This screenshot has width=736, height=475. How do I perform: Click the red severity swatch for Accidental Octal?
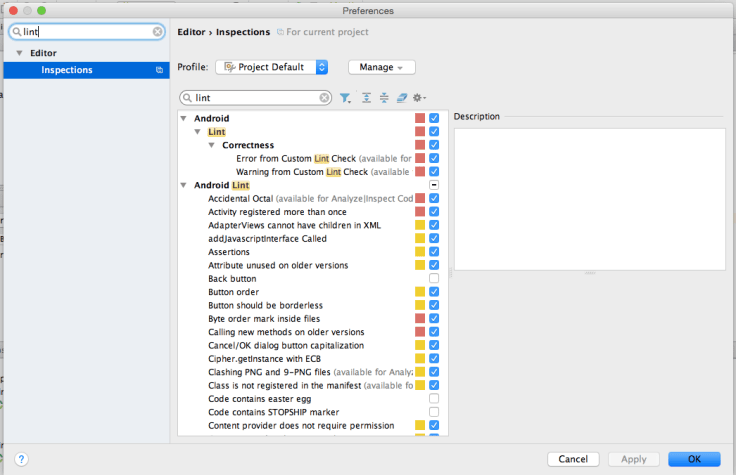pos(420,199)
